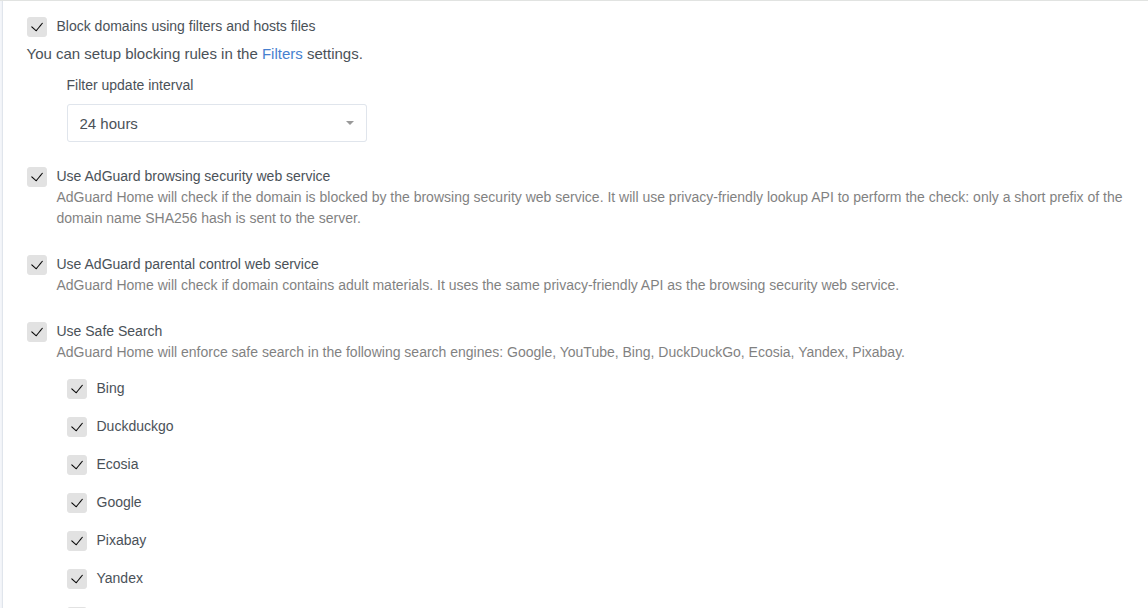The image size is (1148, 608).
Task: Click the "Filter update interval" label
Action: coord(130,85)
